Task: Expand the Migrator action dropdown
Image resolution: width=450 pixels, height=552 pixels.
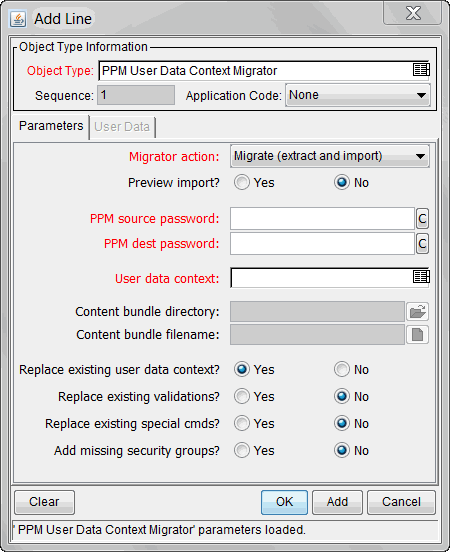Action: coord(330,156)
